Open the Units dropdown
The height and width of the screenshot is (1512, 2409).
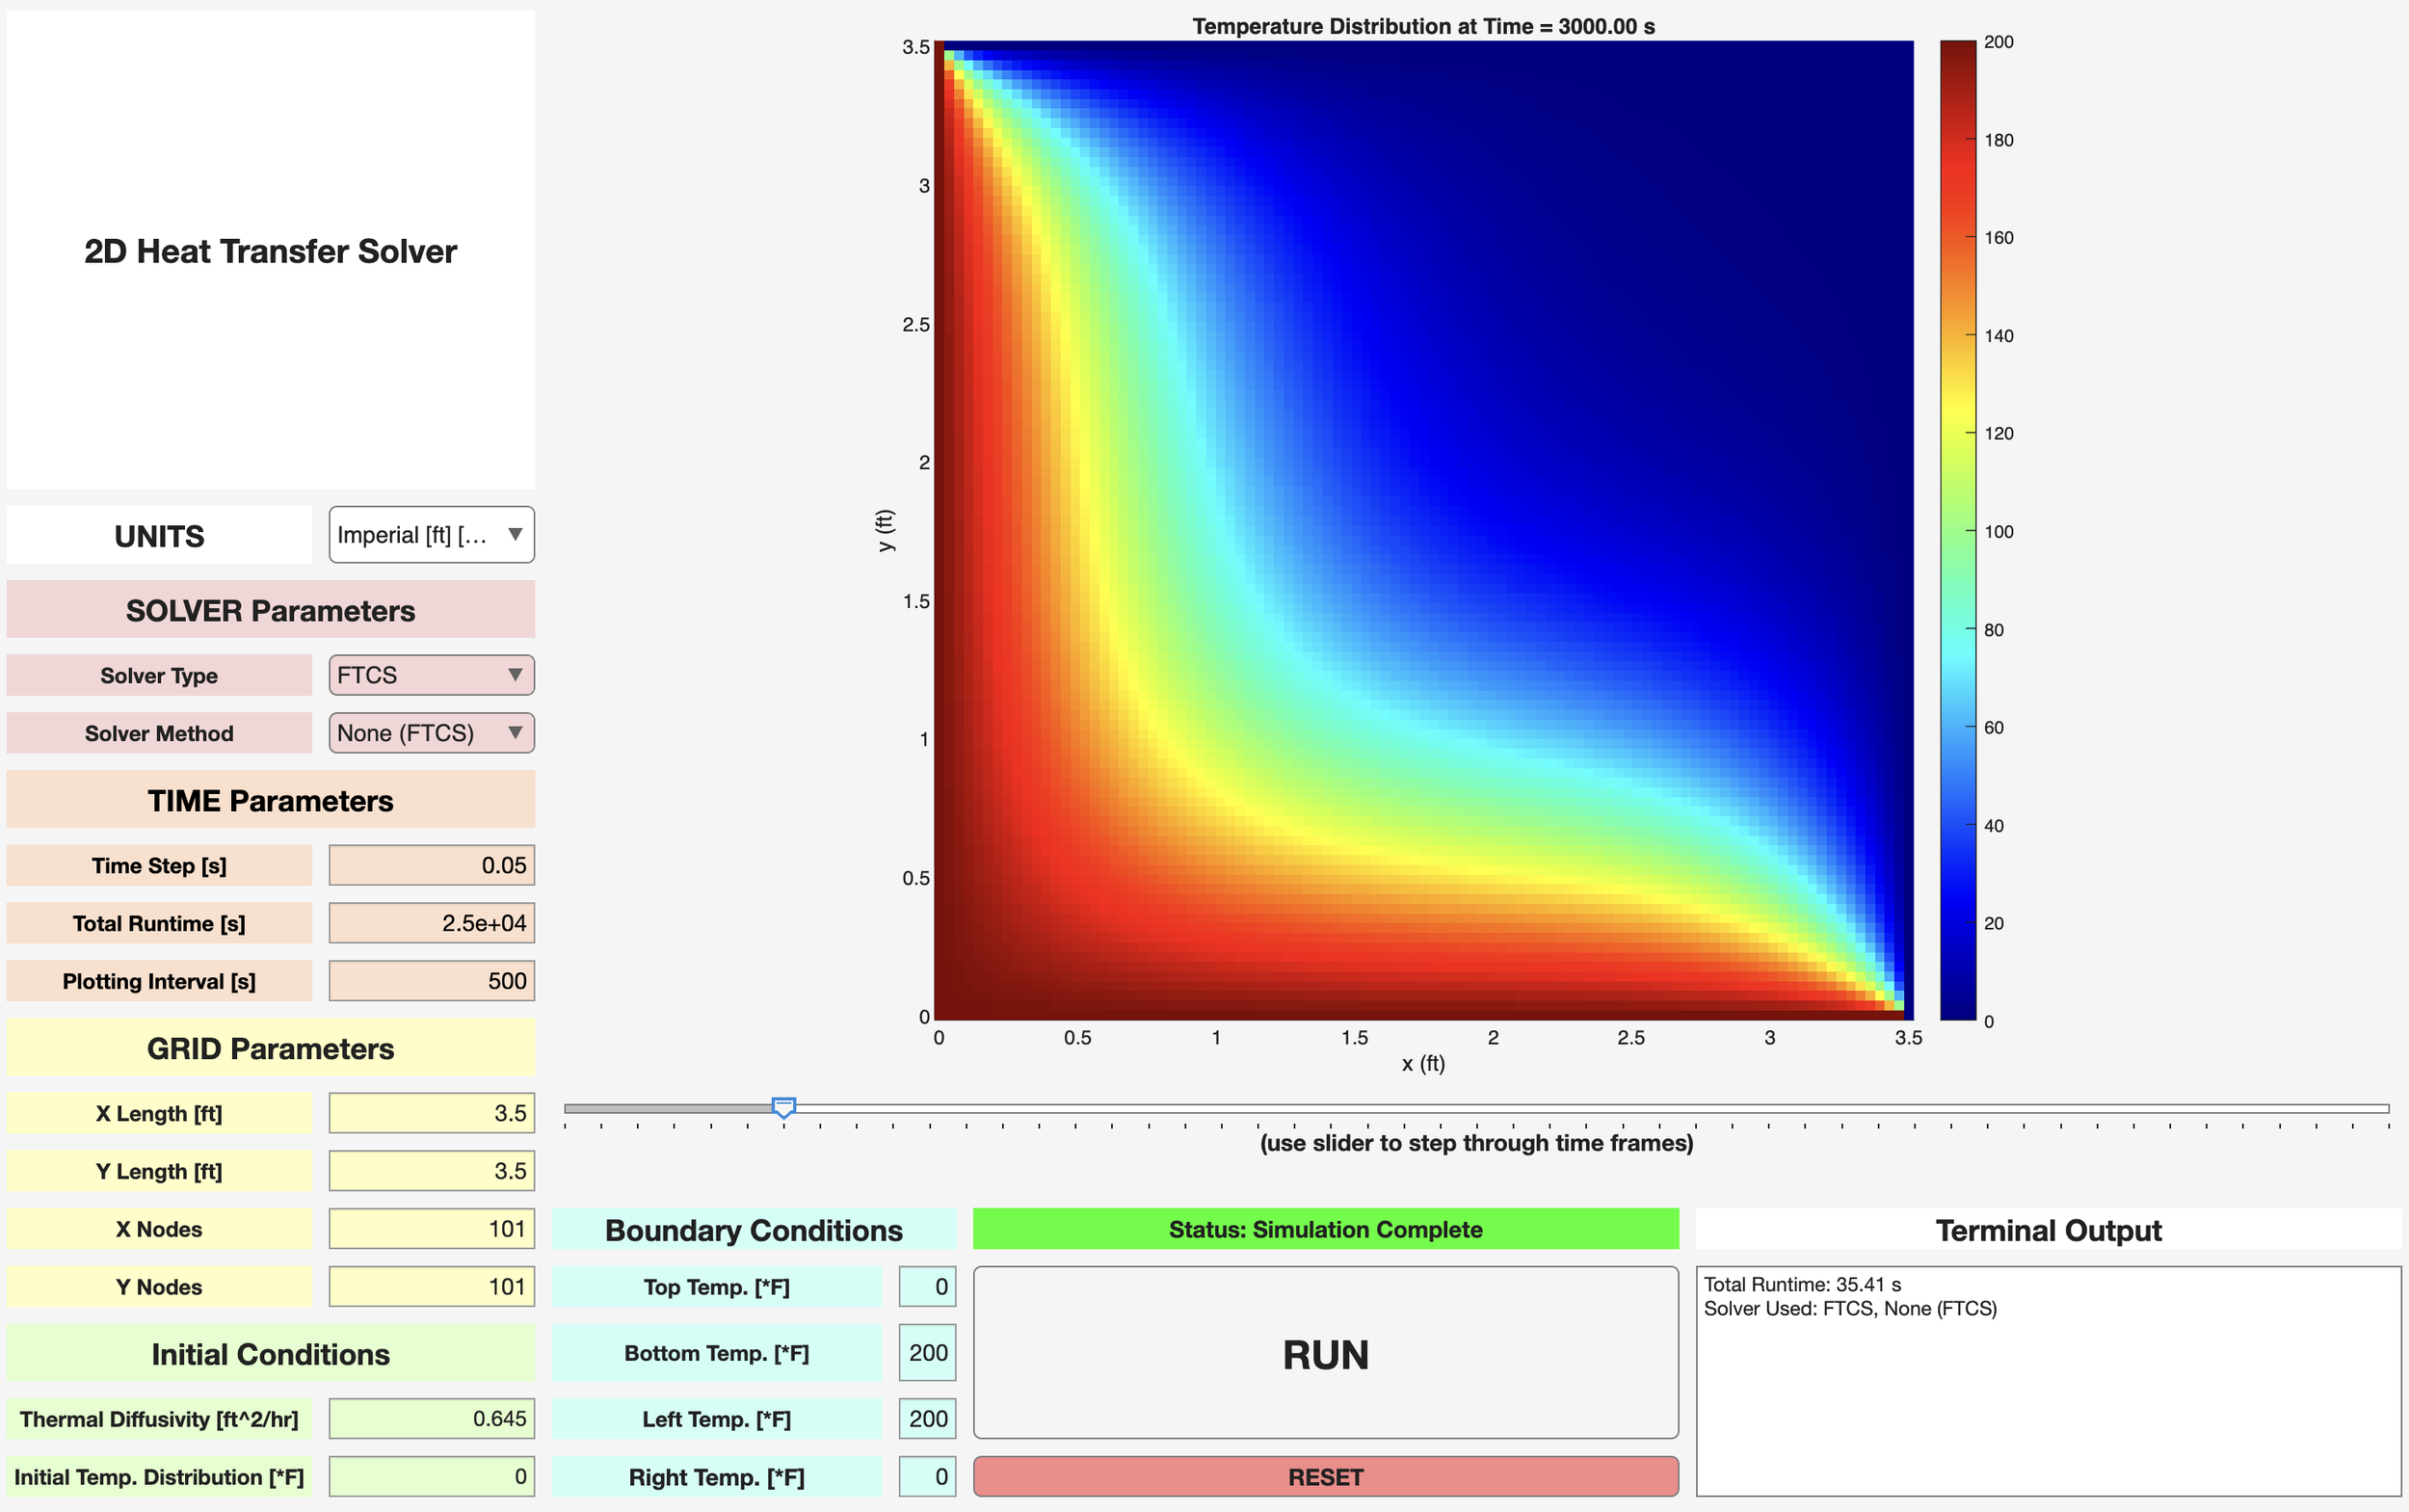click(x=431, y=535)
